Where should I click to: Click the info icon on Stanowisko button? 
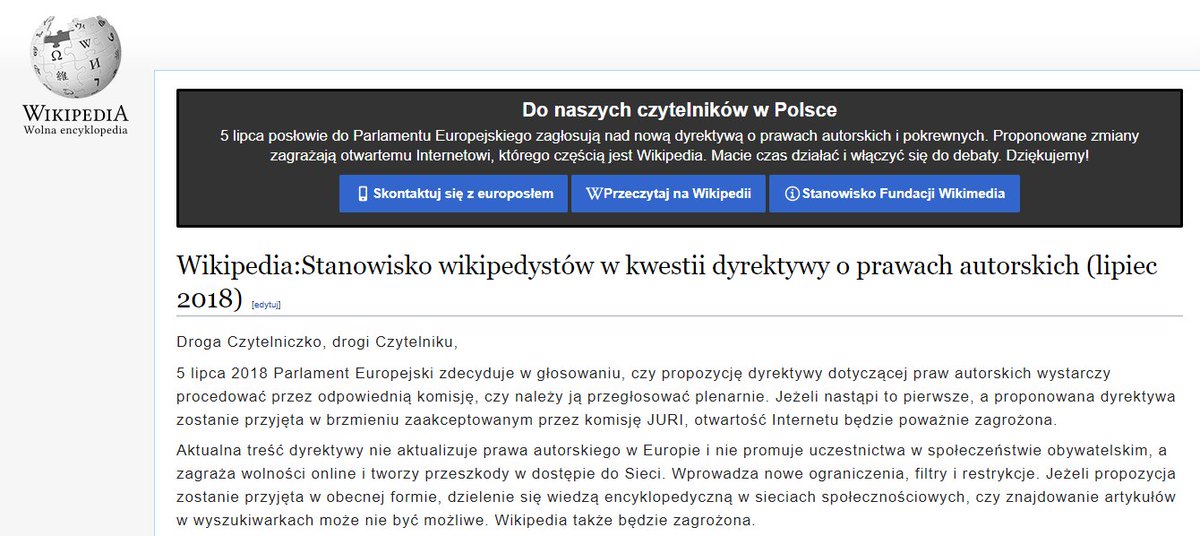click(x=793, y=194)
